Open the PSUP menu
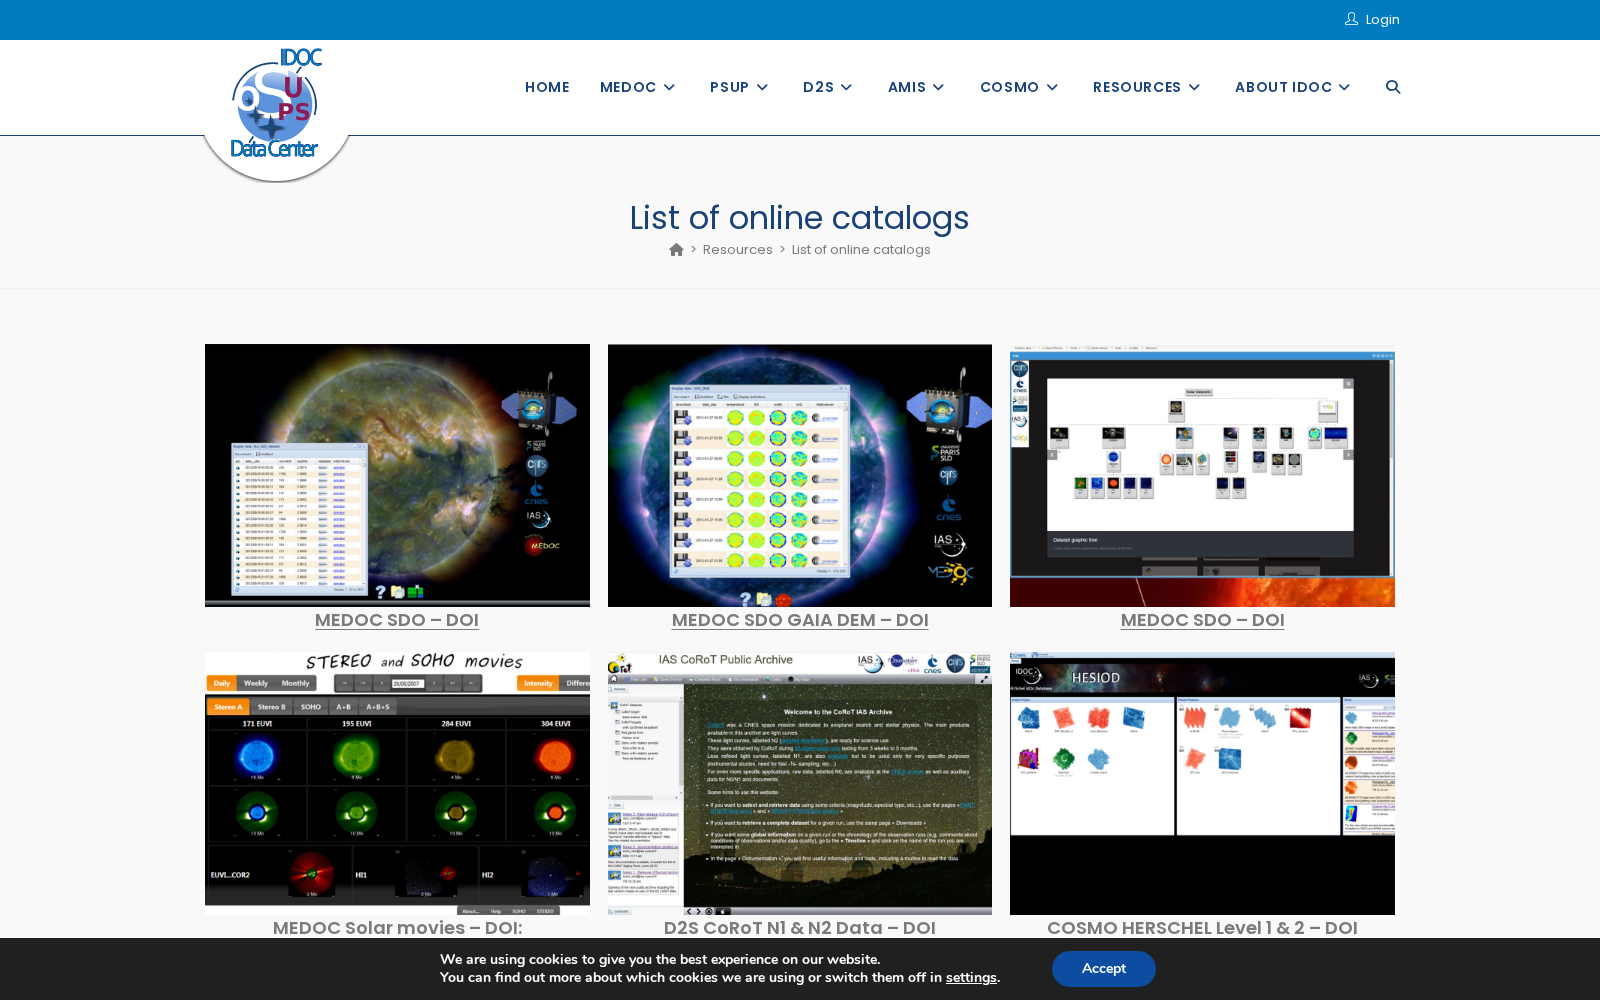 (729, 87)
